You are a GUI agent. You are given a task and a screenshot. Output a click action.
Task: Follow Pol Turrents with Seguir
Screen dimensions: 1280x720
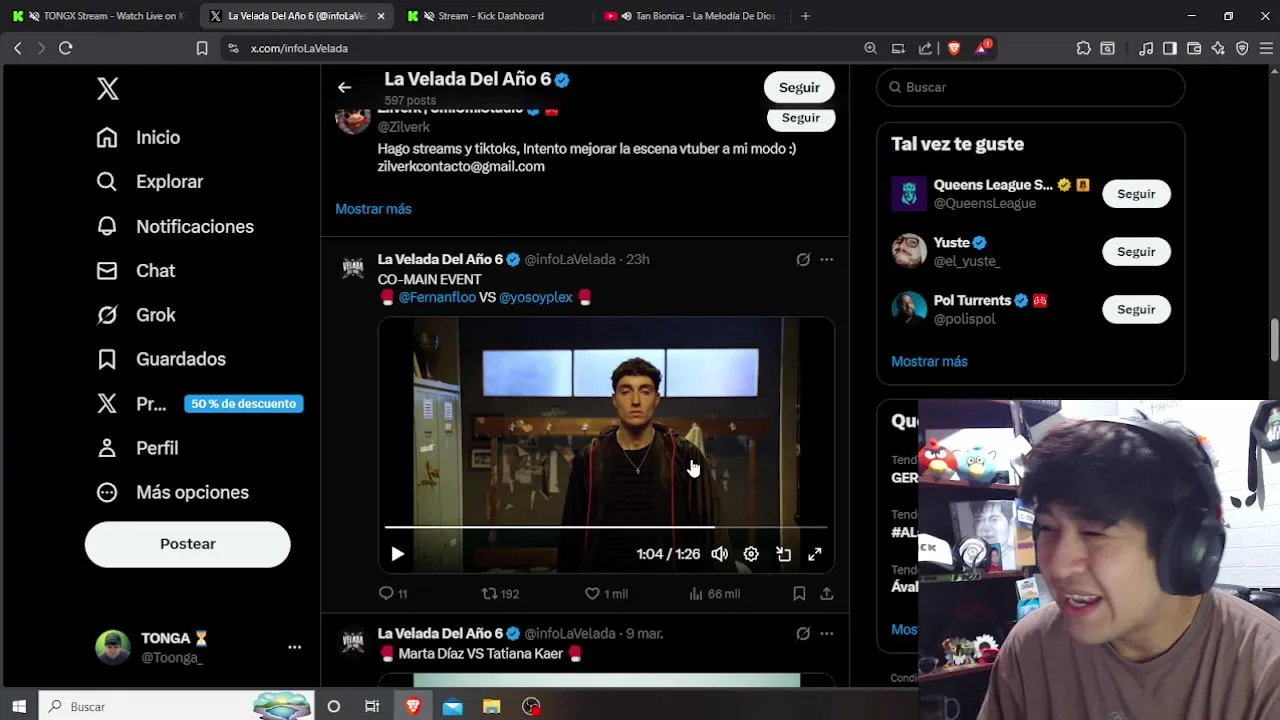(1136, 310)
